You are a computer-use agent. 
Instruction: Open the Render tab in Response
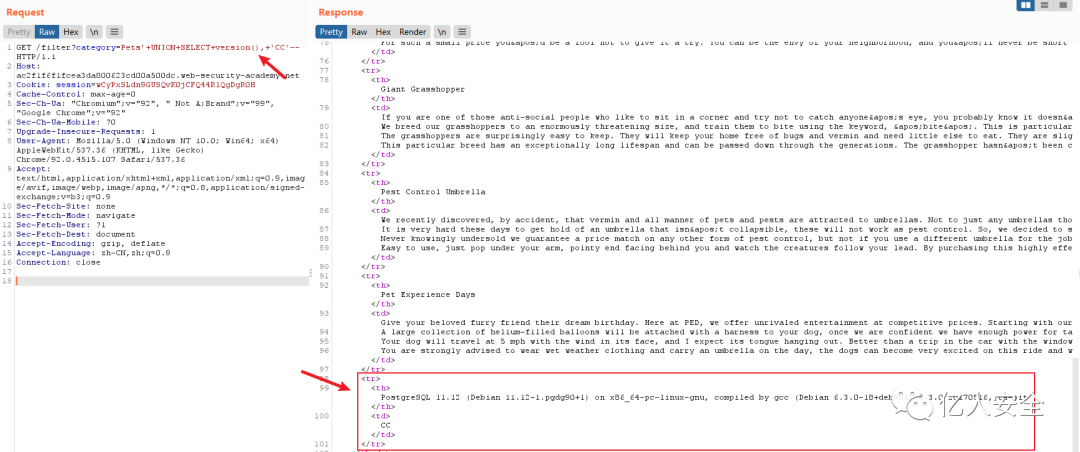pyautogui.click(x=413, y=32)
